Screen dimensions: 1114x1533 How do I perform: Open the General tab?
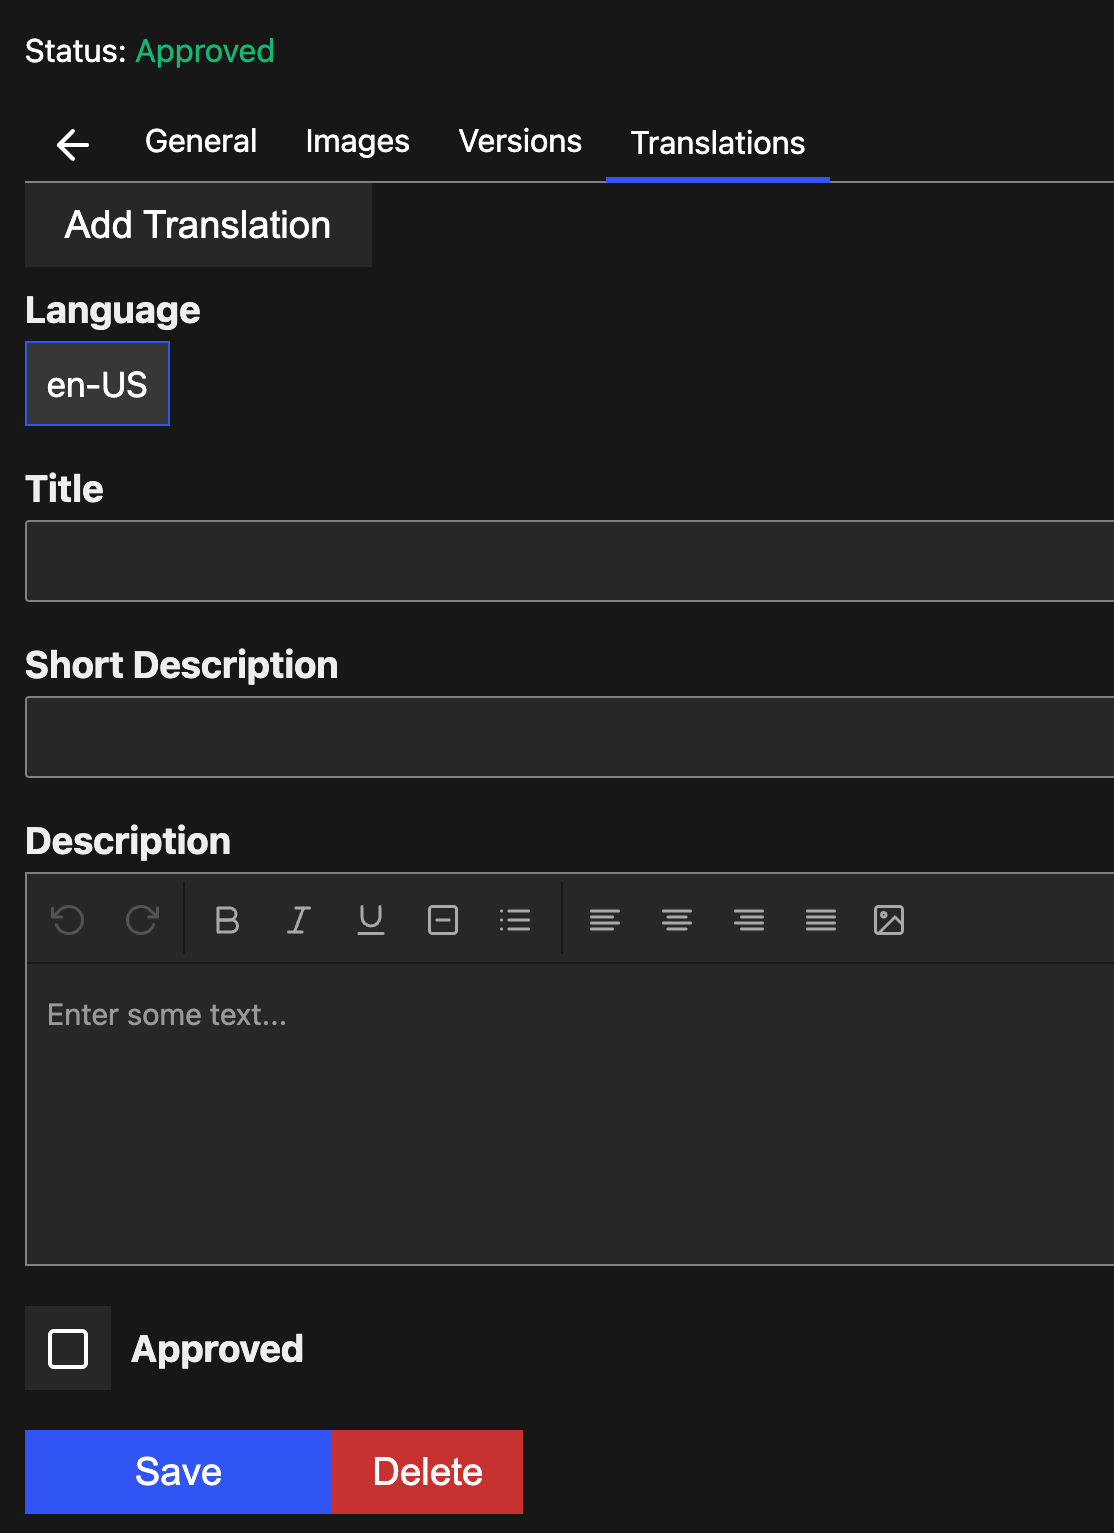click(201, 142)
